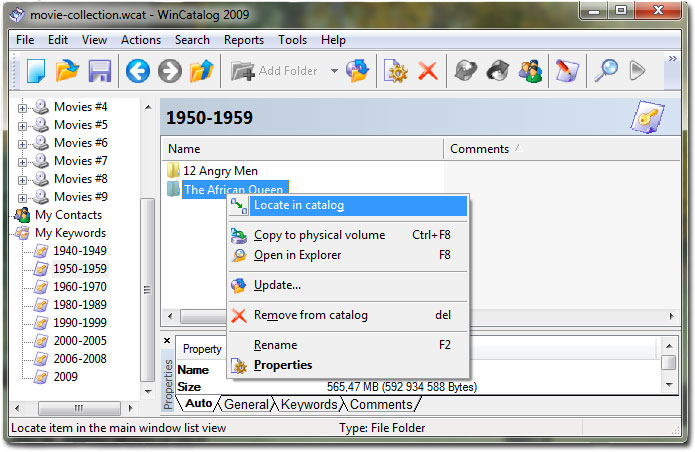Switch to the Auto properties tab
This screenshot has width=695, height=452.
199,404
